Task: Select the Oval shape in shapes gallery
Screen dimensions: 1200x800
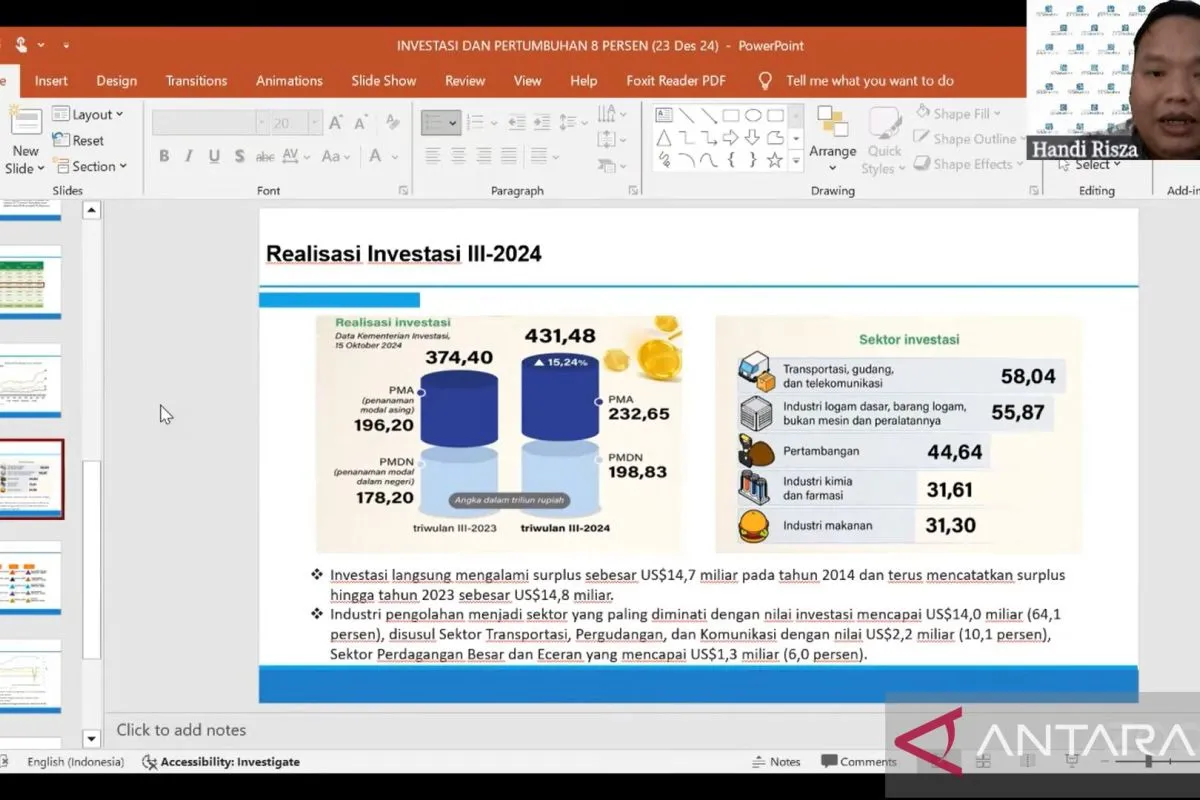Action: (752, 115)
